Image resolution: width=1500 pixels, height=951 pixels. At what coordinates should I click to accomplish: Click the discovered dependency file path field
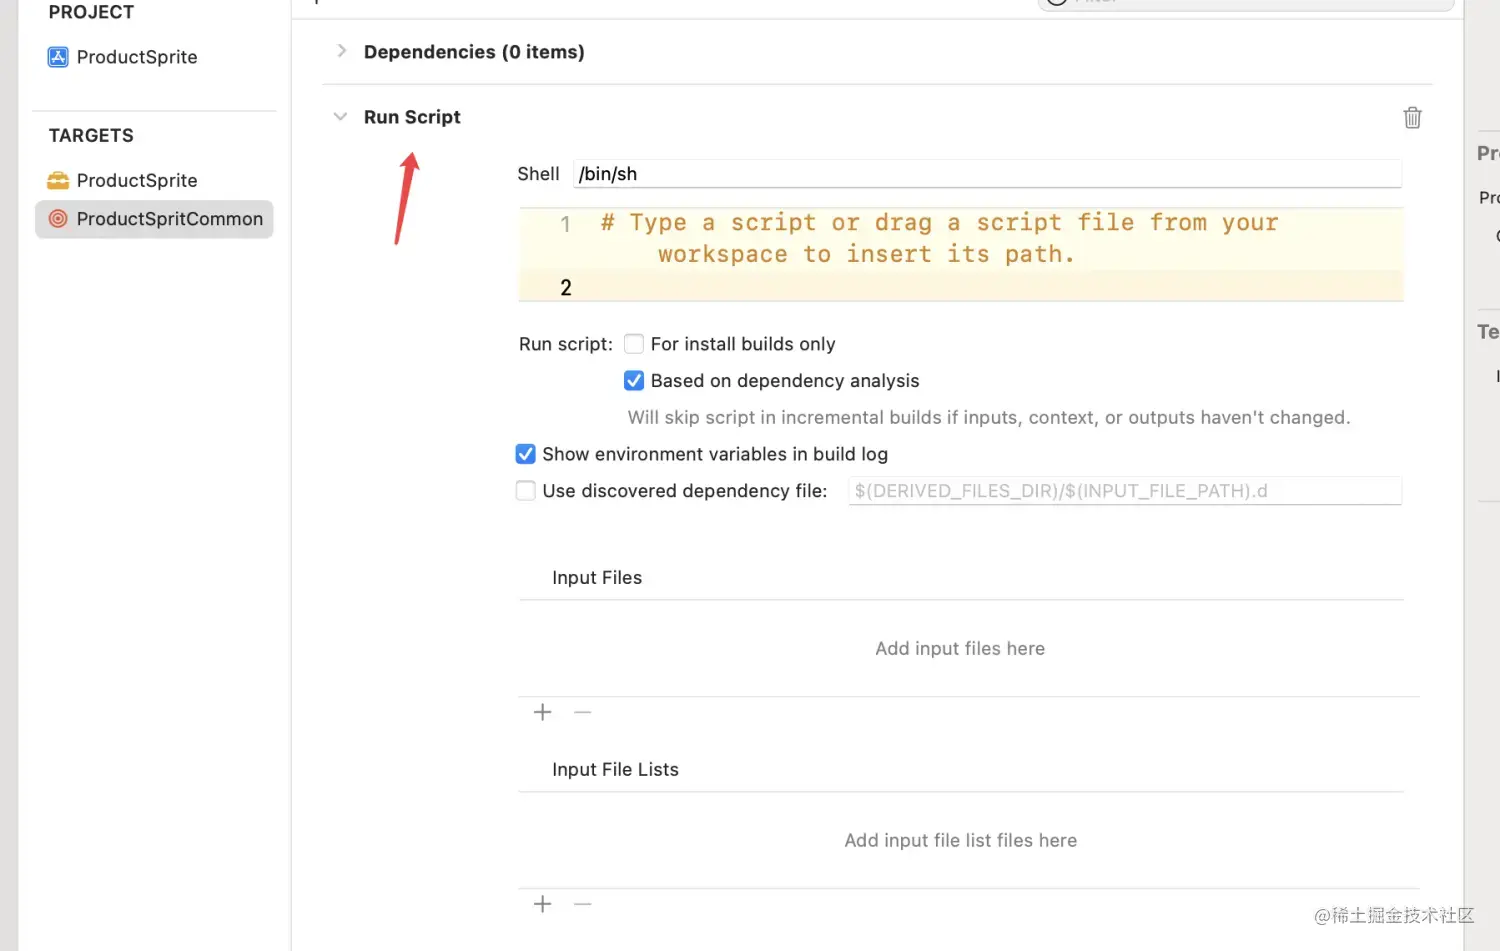pos(1125,491)
